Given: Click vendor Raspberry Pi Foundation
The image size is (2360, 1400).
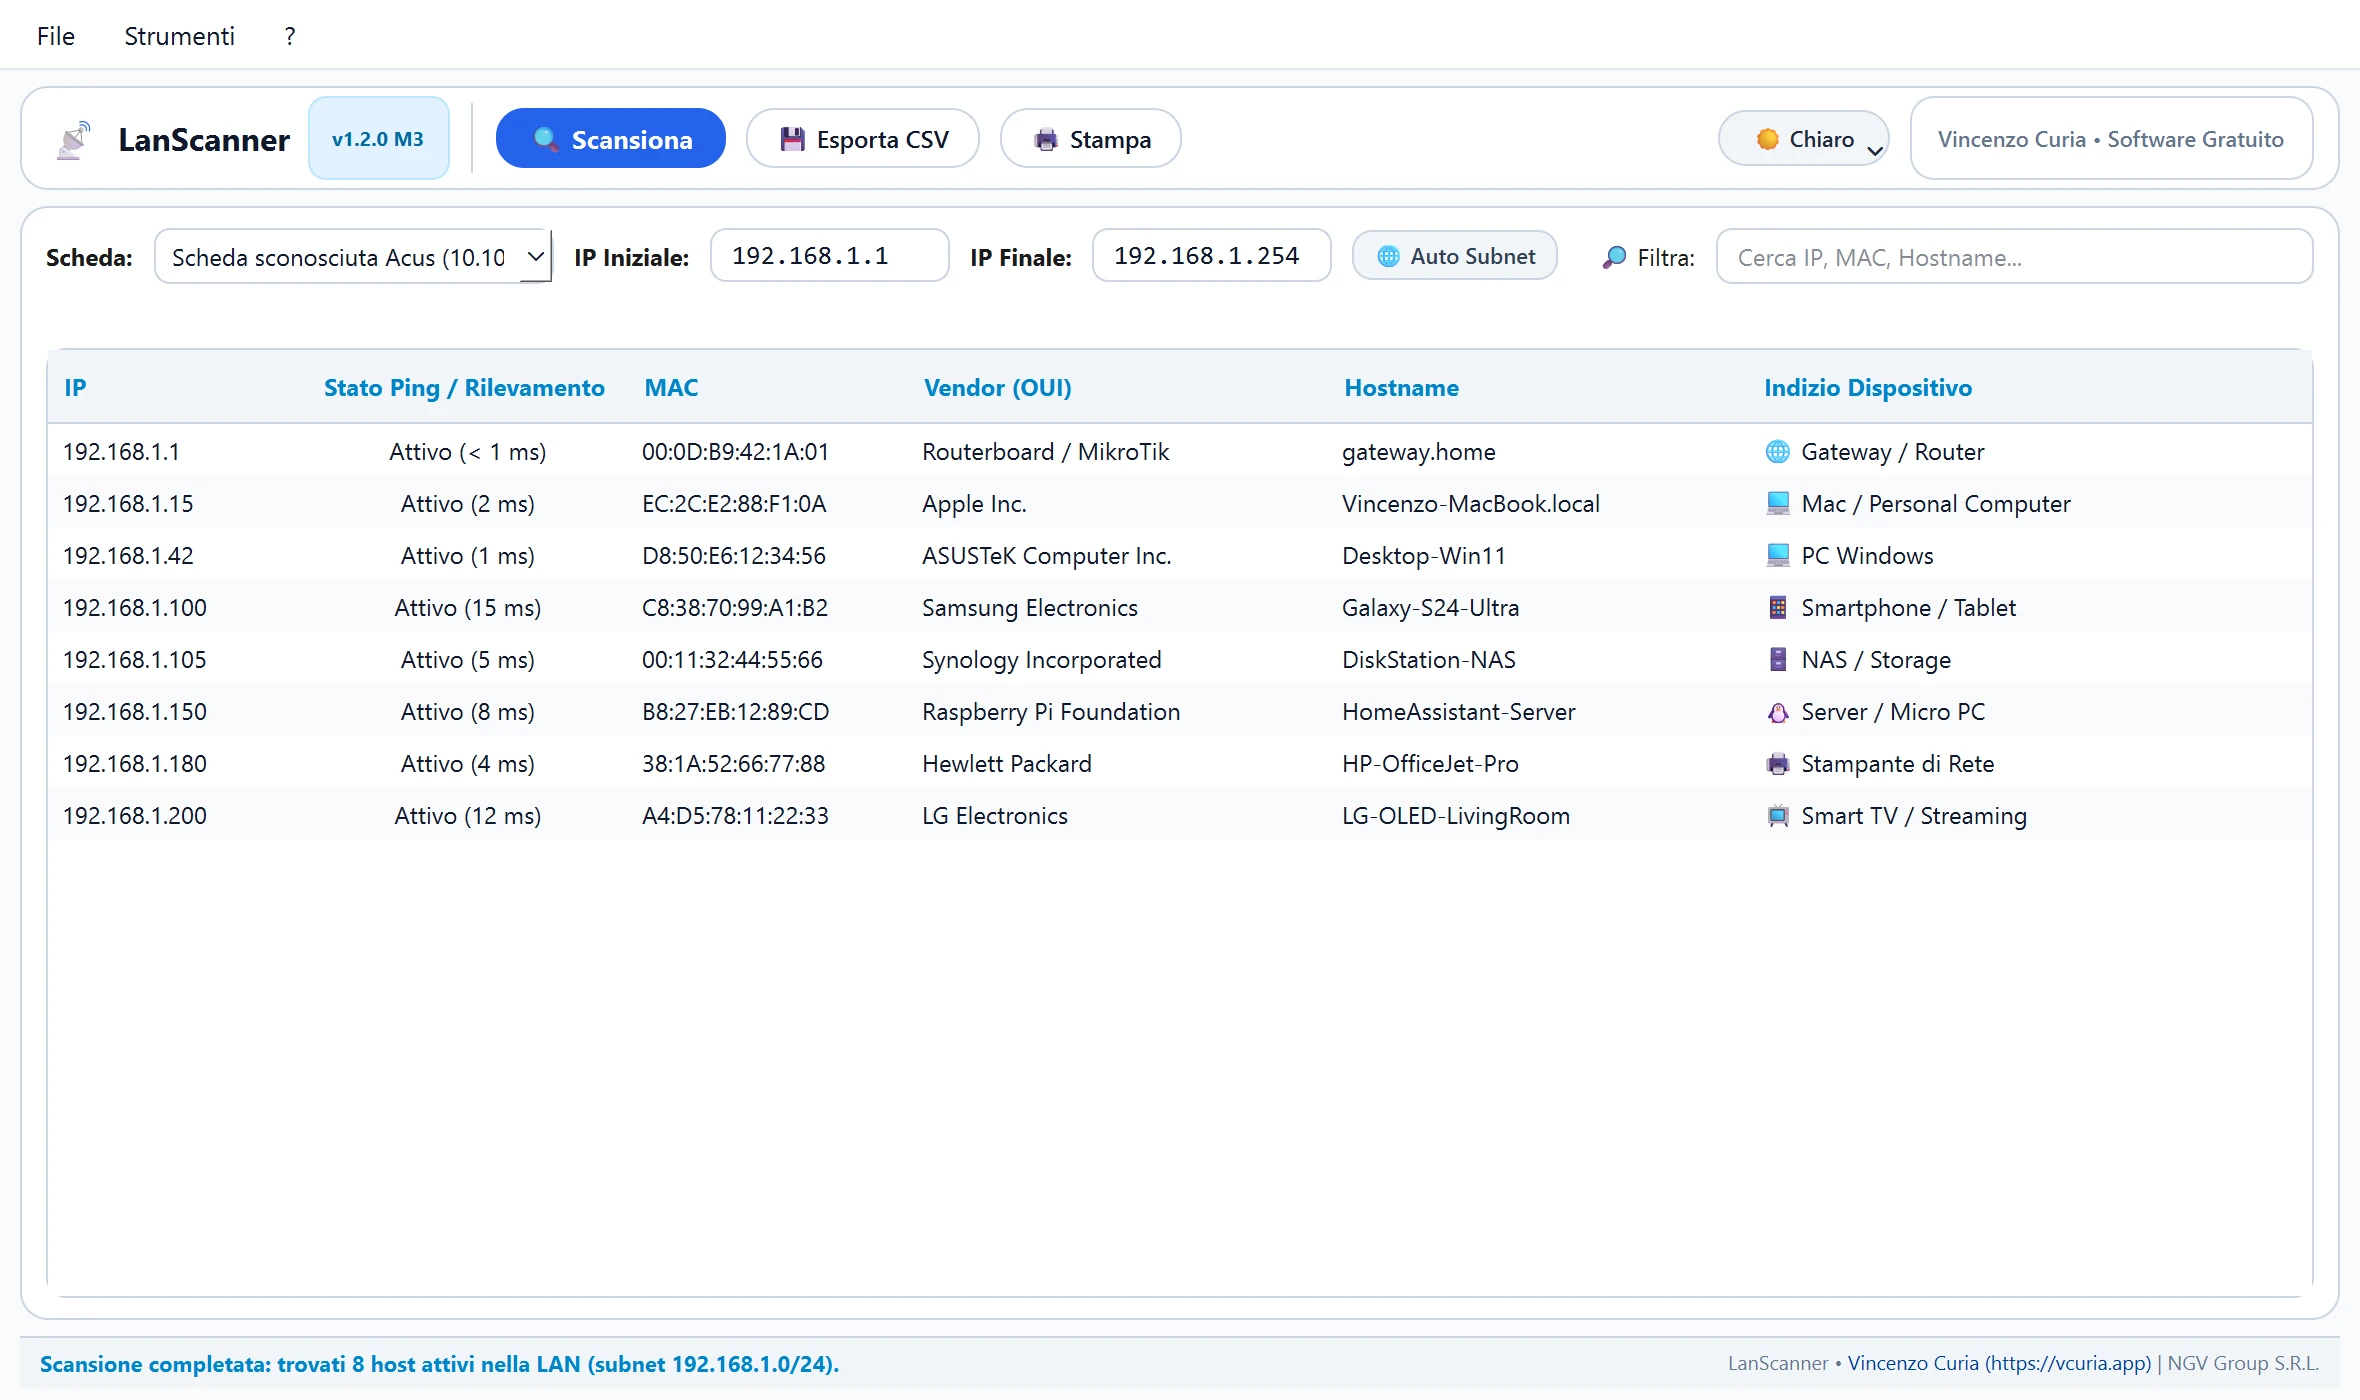Looking at the screenshot, I should point(1051,712).
